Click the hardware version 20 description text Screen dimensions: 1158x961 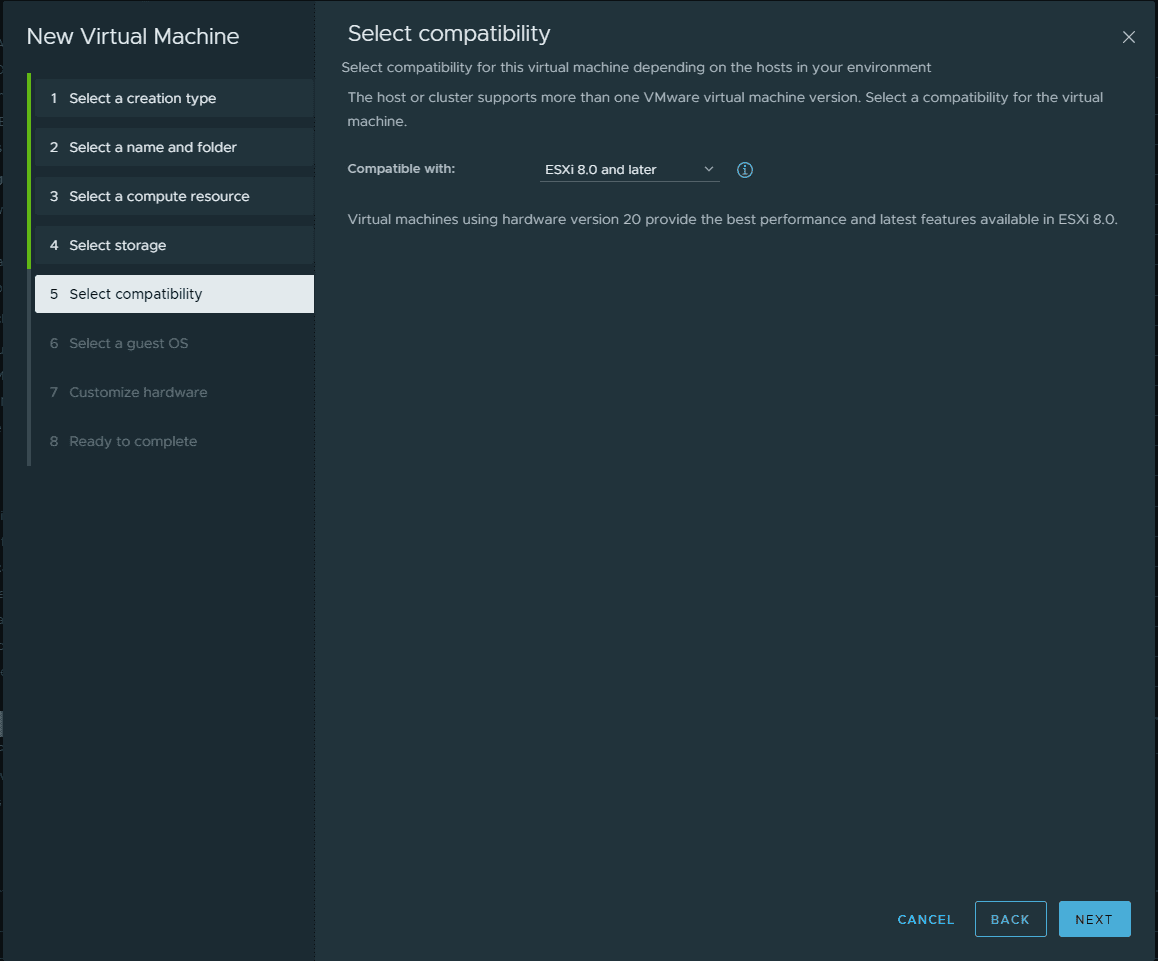point(732,219)
